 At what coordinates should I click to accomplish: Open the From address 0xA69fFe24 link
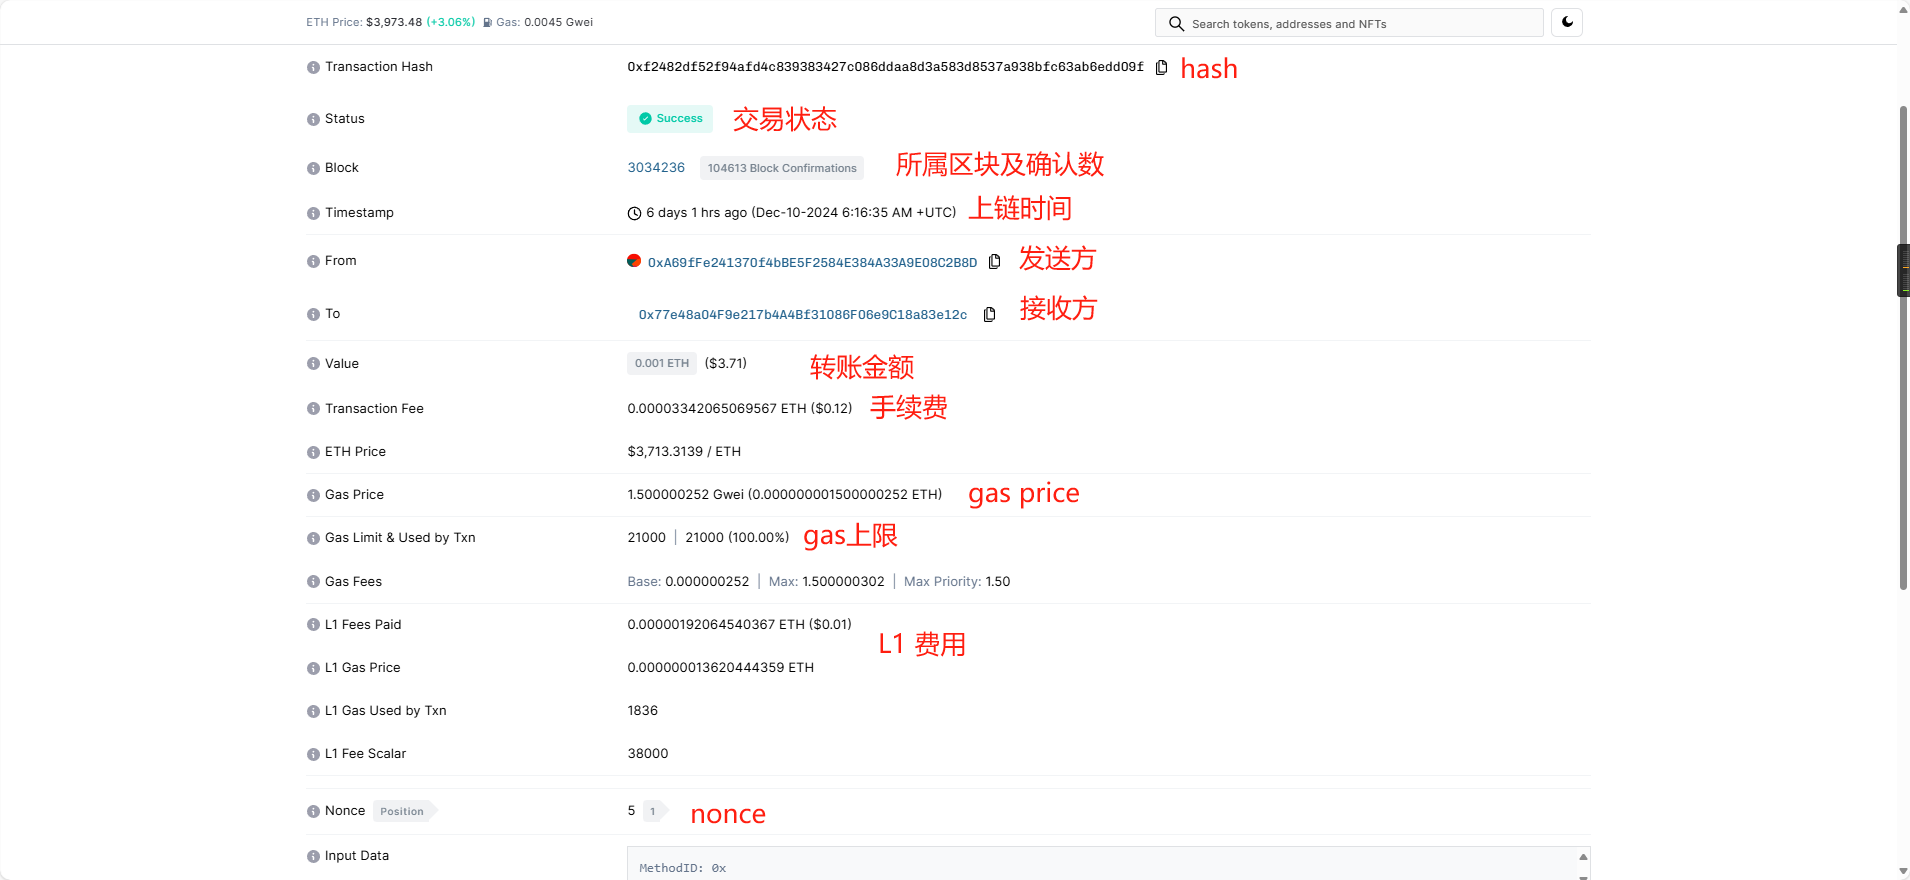click(x=812, y=263)
